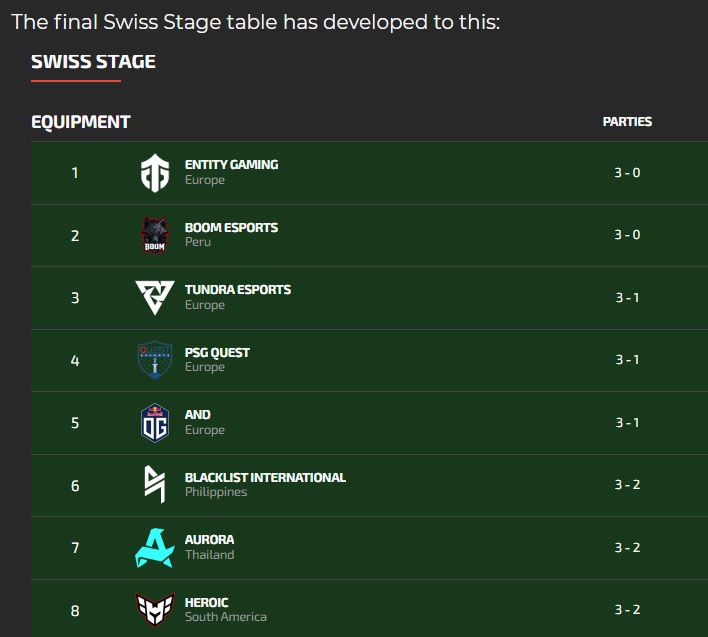Select the BLACKLIST INTERNATIONAL team name

point(265,477)
